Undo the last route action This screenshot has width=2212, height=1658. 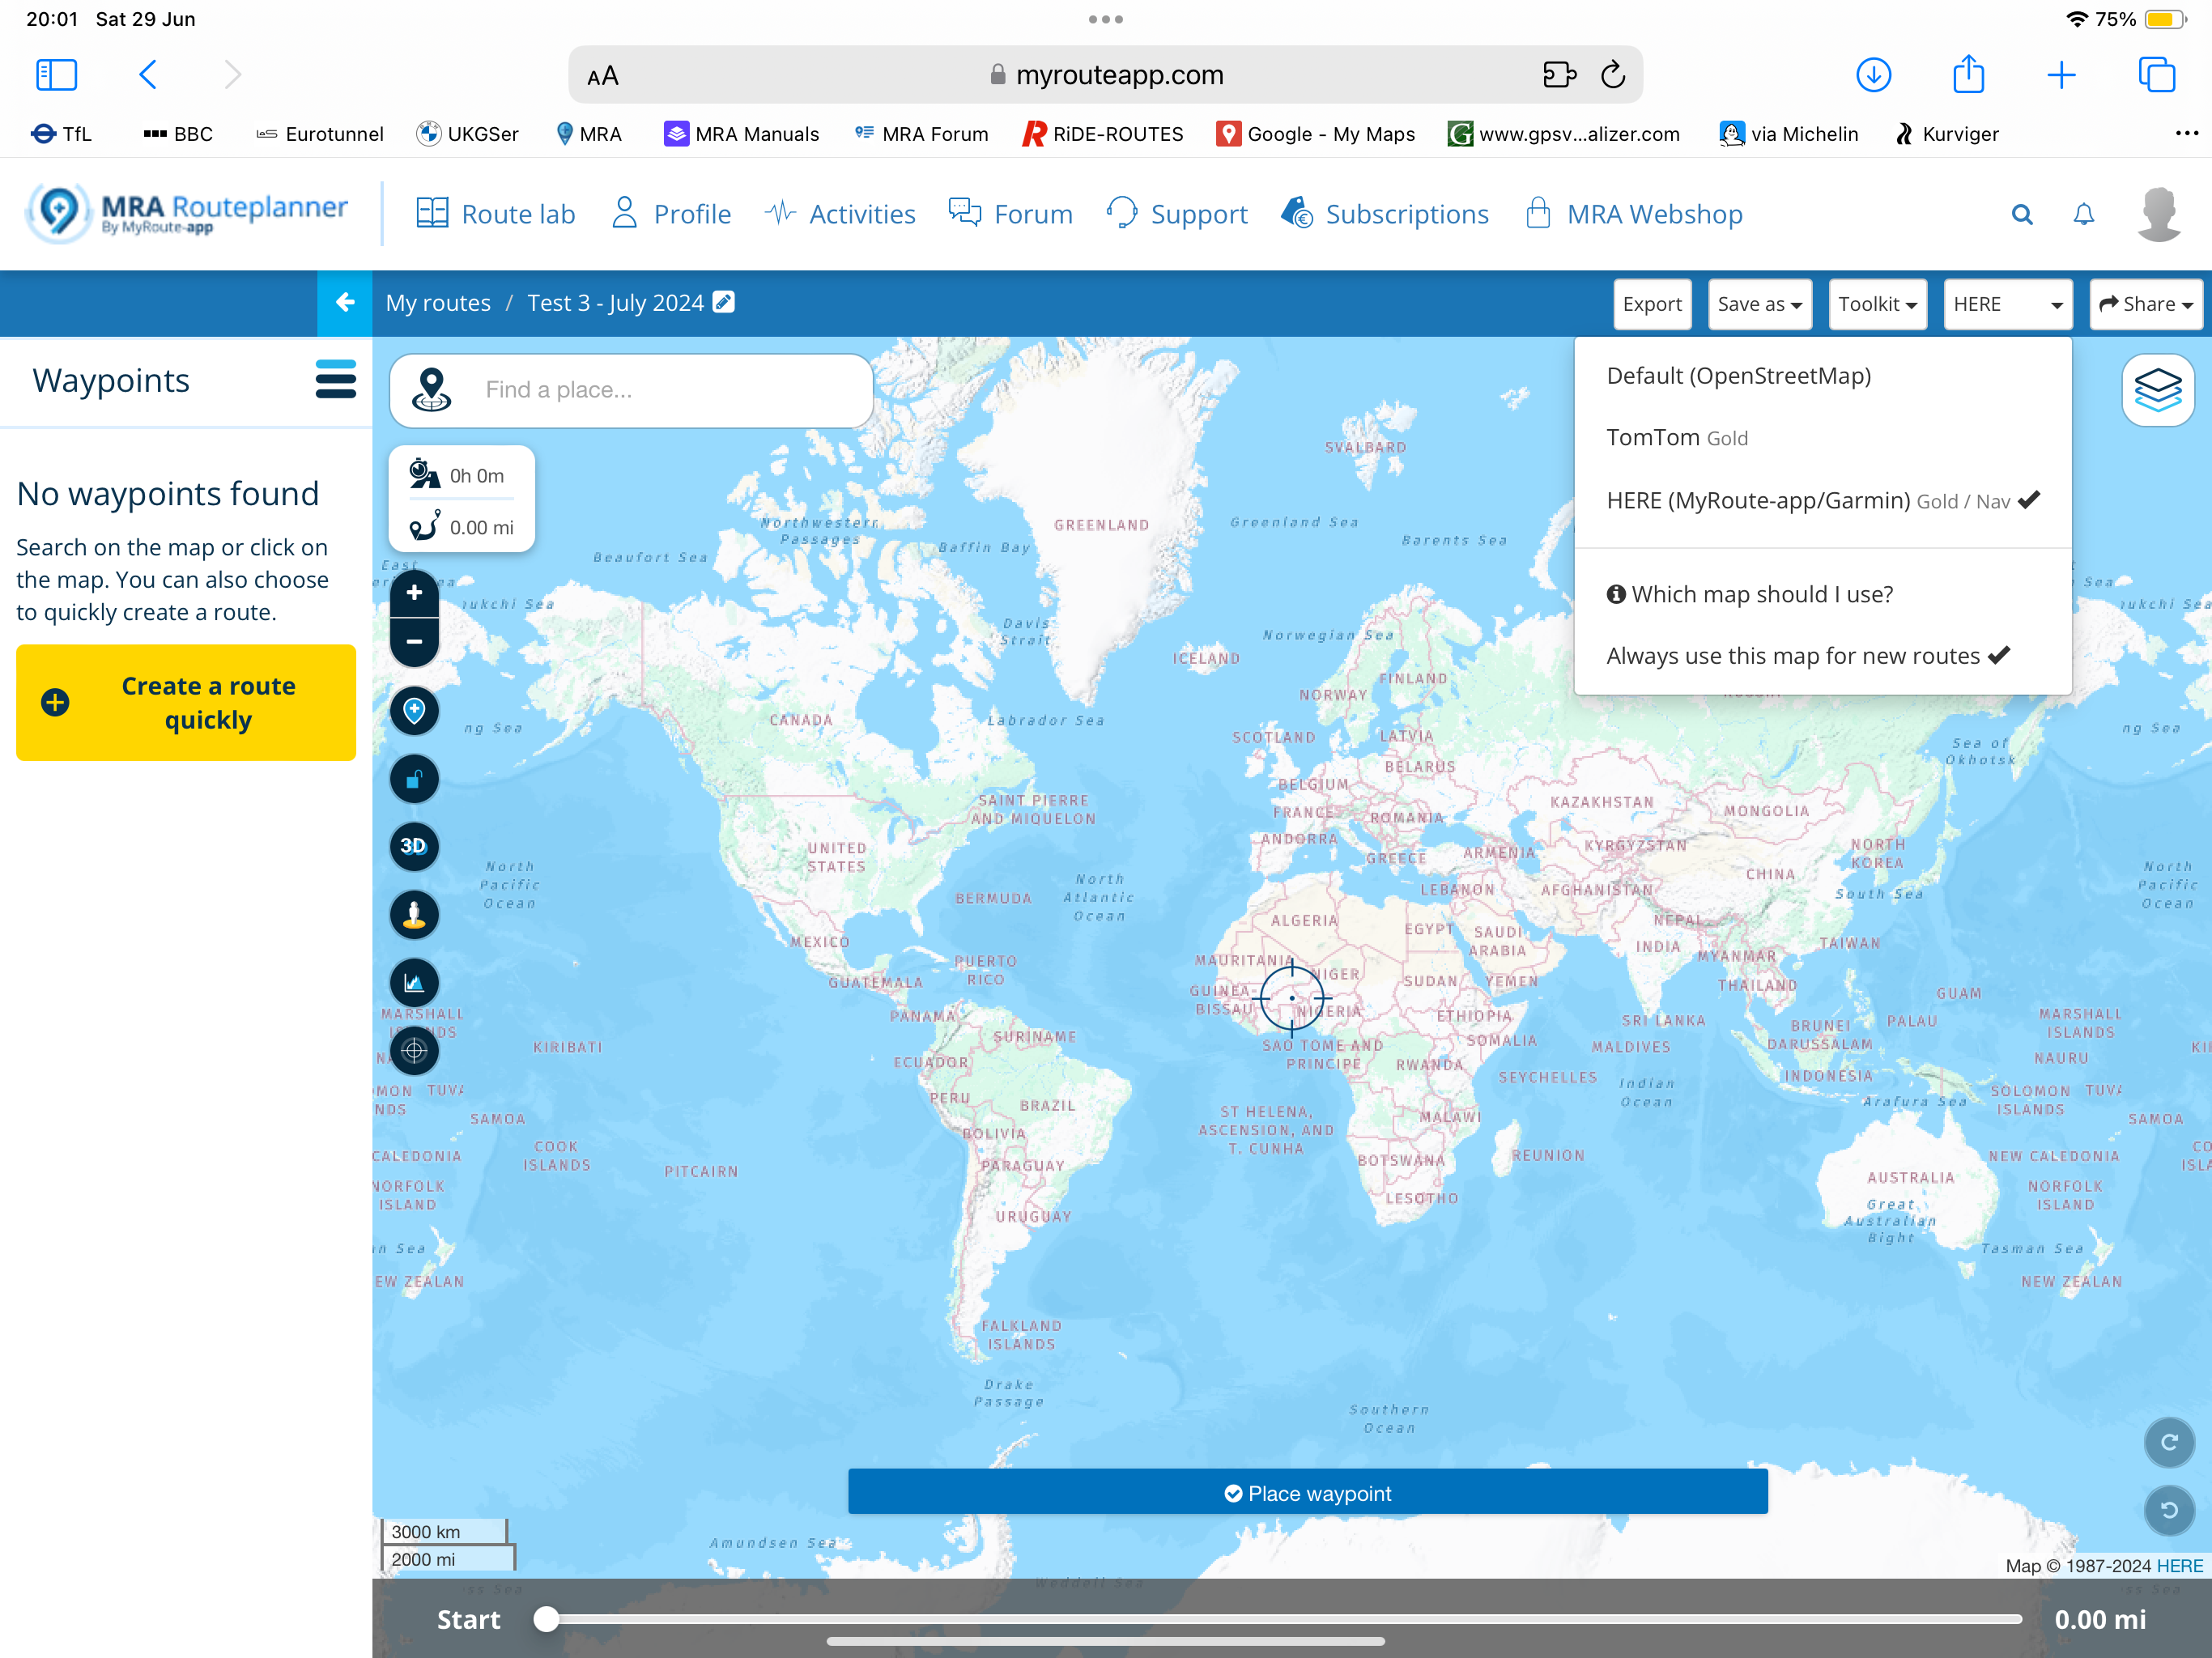(x=2169, y=1510)
